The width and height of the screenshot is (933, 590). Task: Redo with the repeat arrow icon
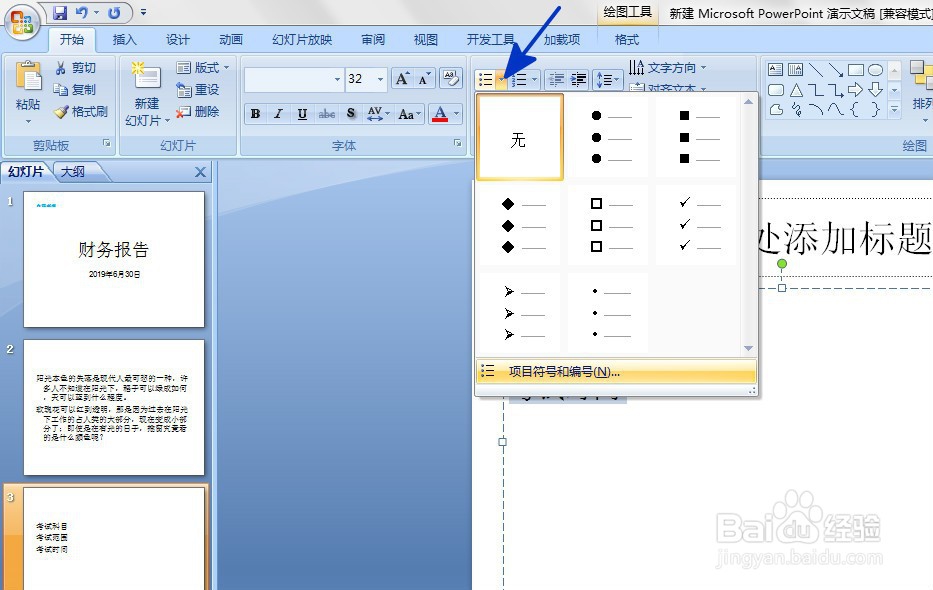[114, 12]
